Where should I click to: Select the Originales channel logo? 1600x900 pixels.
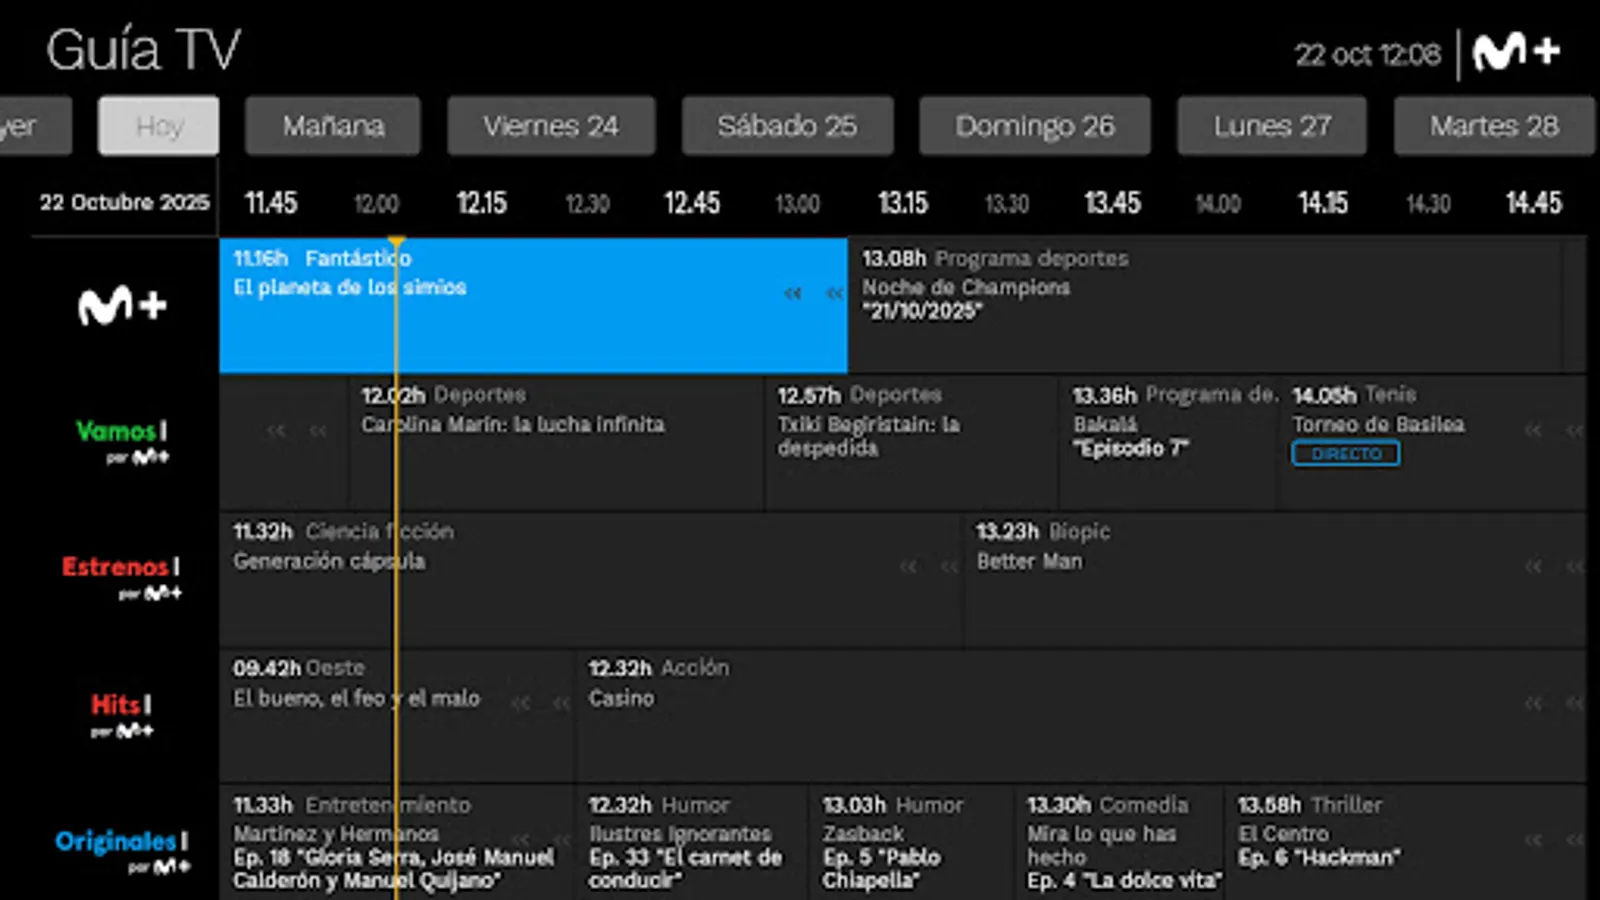[122, 851]
